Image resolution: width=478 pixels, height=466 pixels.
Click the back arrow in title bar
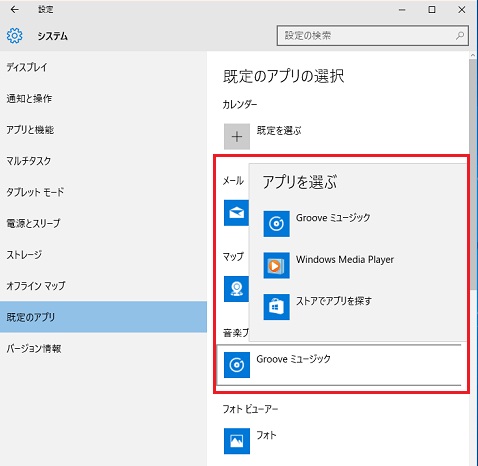click(14, 10)
